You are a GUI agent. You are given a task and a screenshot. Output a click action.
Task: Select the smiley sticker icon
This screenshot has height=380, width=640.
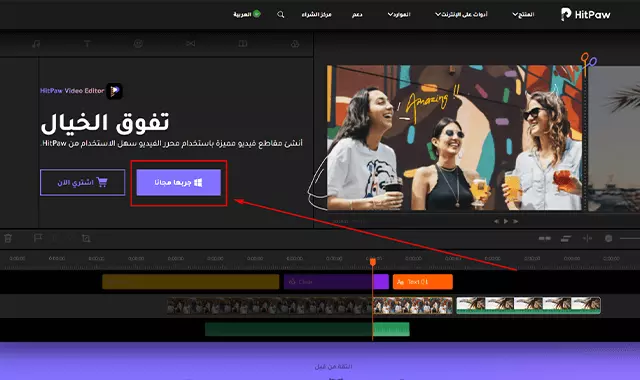(138, 44)
